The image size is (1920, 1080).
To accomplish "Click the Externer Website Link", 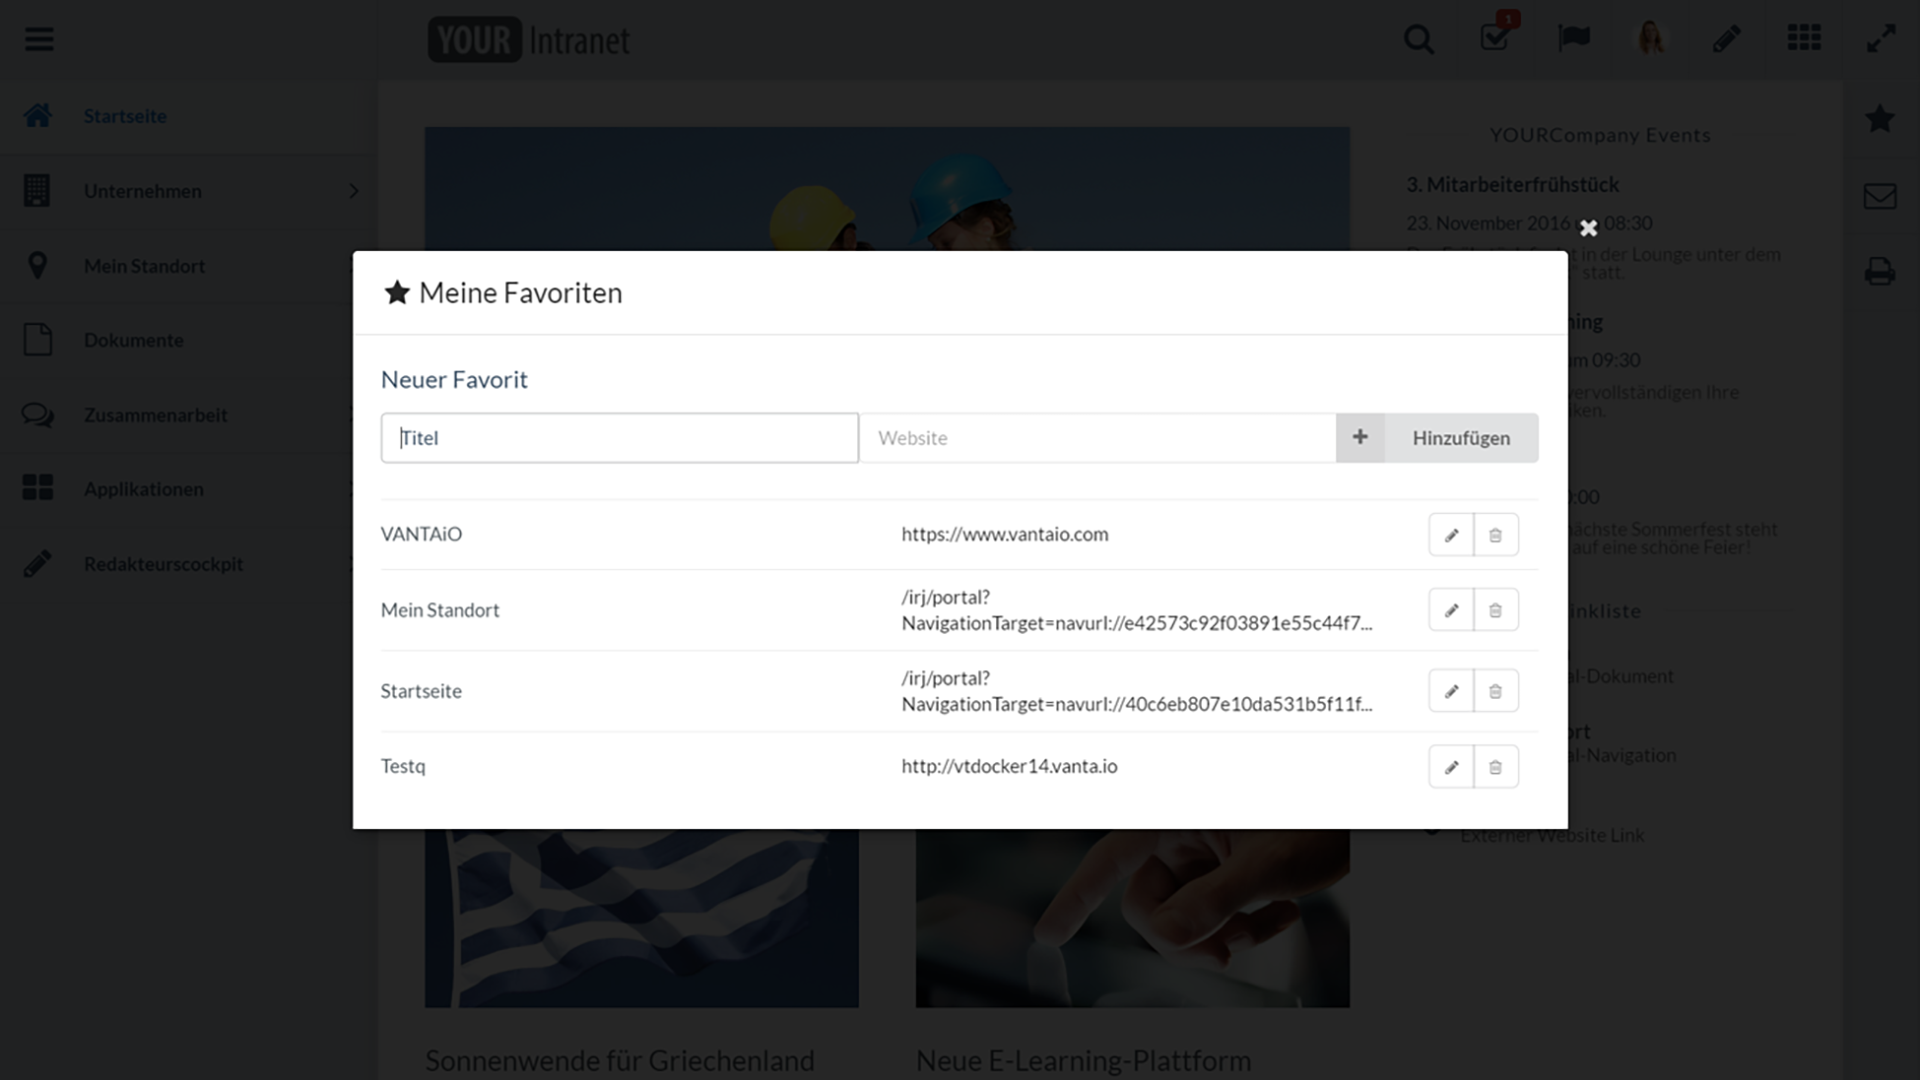I will (1552, 835).
